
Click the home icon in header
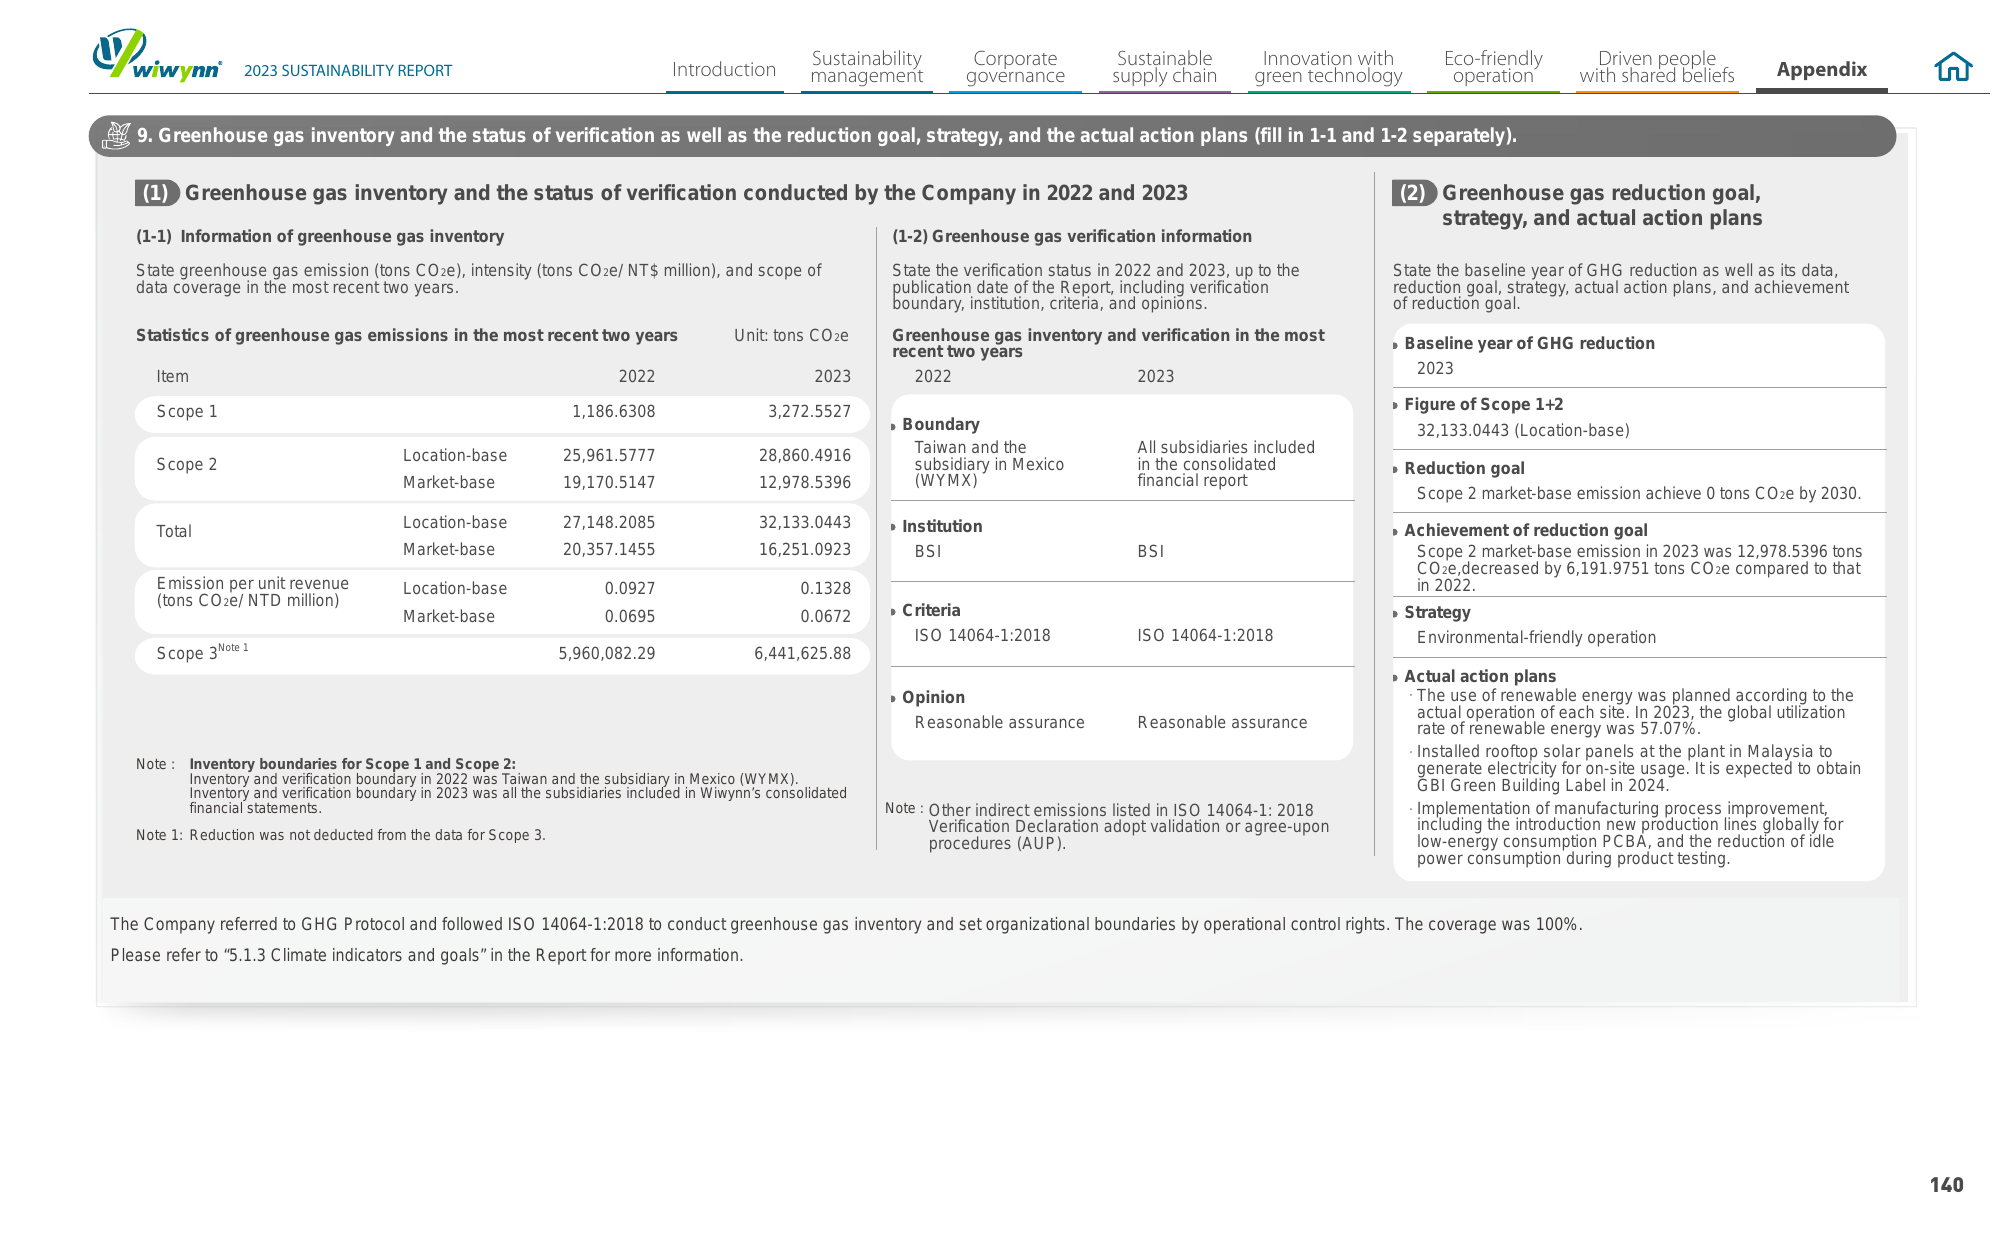(1952, 67)
